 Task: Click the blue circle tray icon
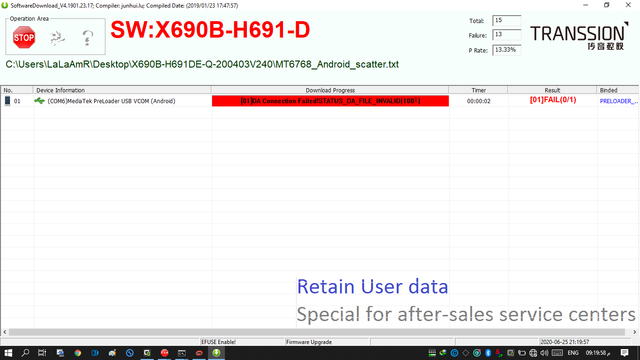pos(454,353)
